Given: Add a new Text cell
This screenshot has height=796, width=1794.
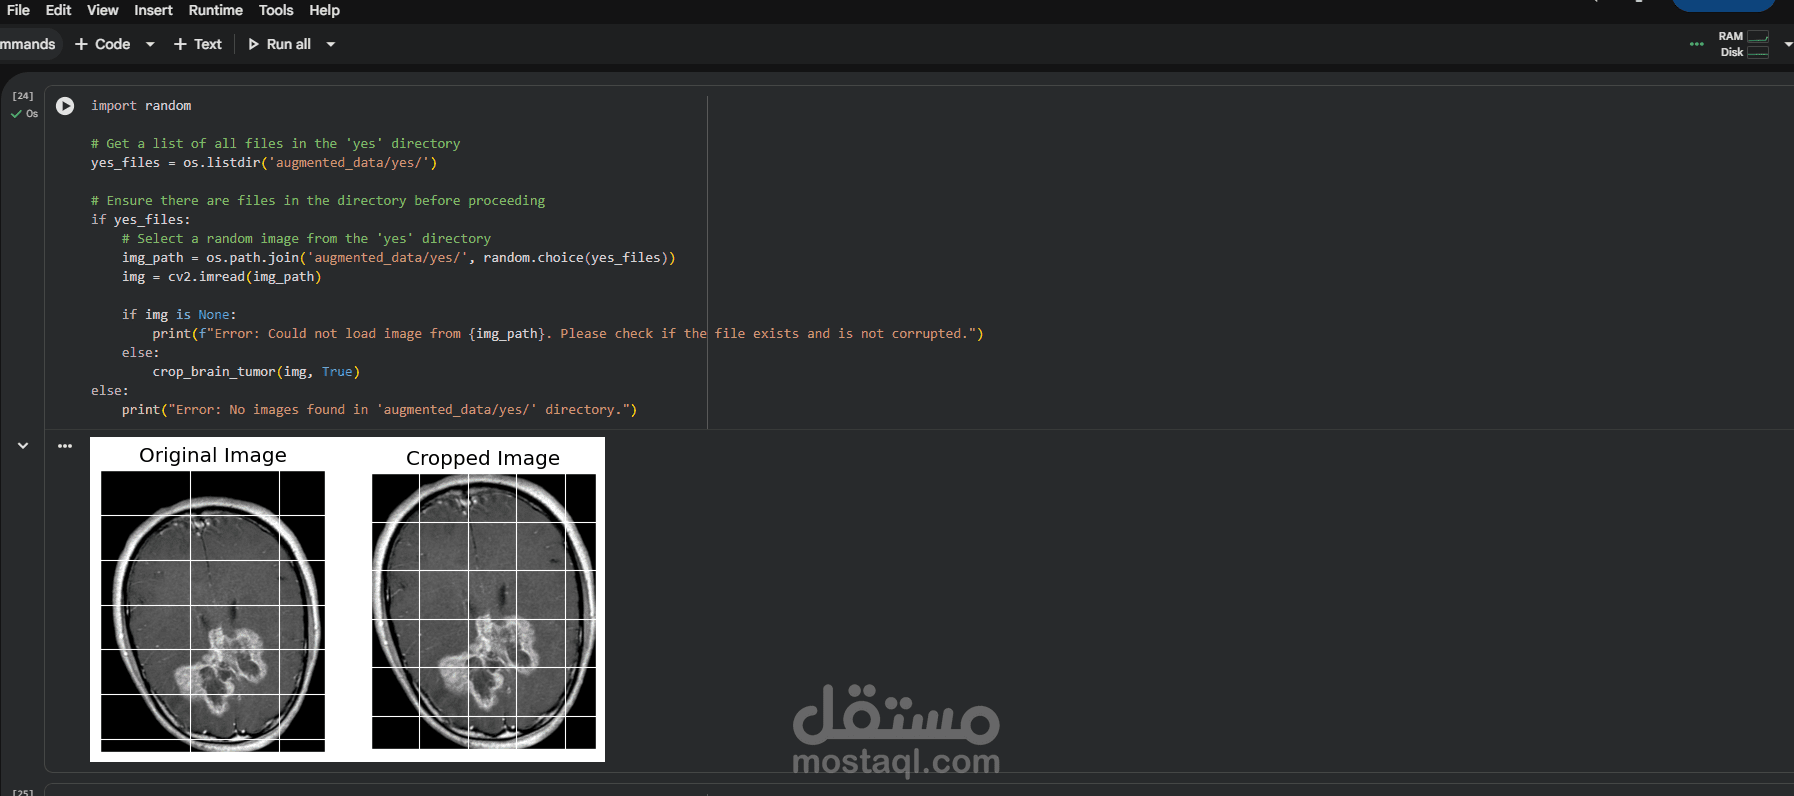Looking at the screenshot, I should click(197, 44).
